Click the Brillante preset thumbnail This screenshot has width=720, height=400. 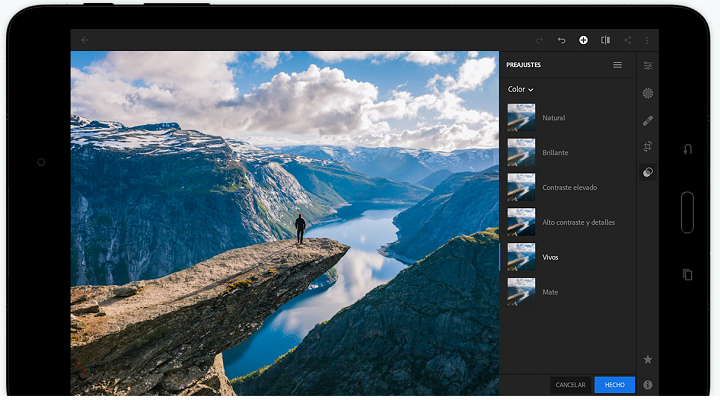tap(521, 152)
